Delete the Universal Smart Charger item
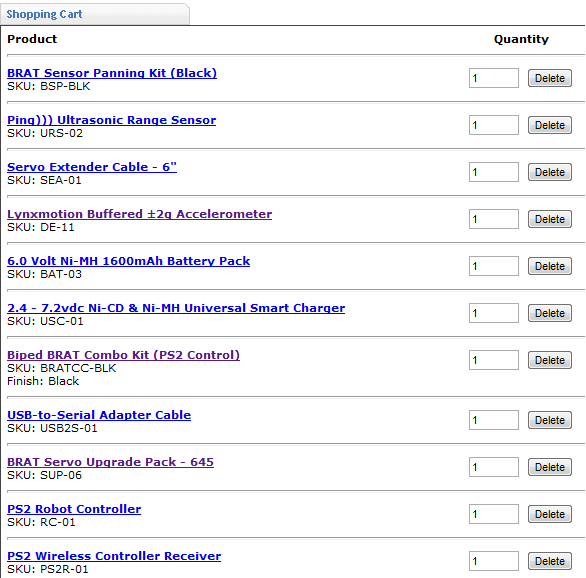The image size is (586, 578). 550,313
